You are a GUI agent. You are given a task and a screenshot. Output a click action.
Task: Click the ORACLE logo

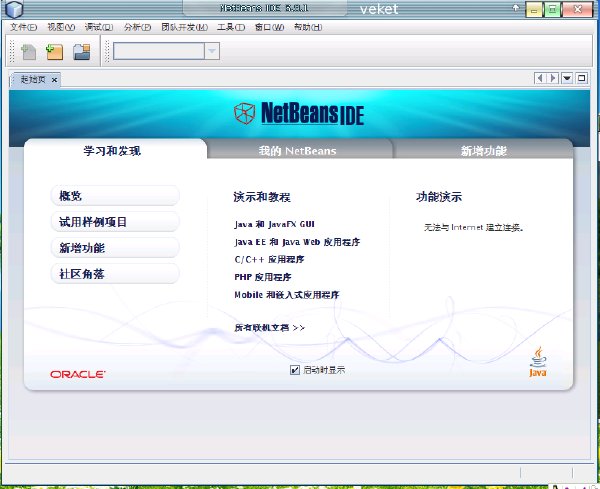click(x=78, y=374)
